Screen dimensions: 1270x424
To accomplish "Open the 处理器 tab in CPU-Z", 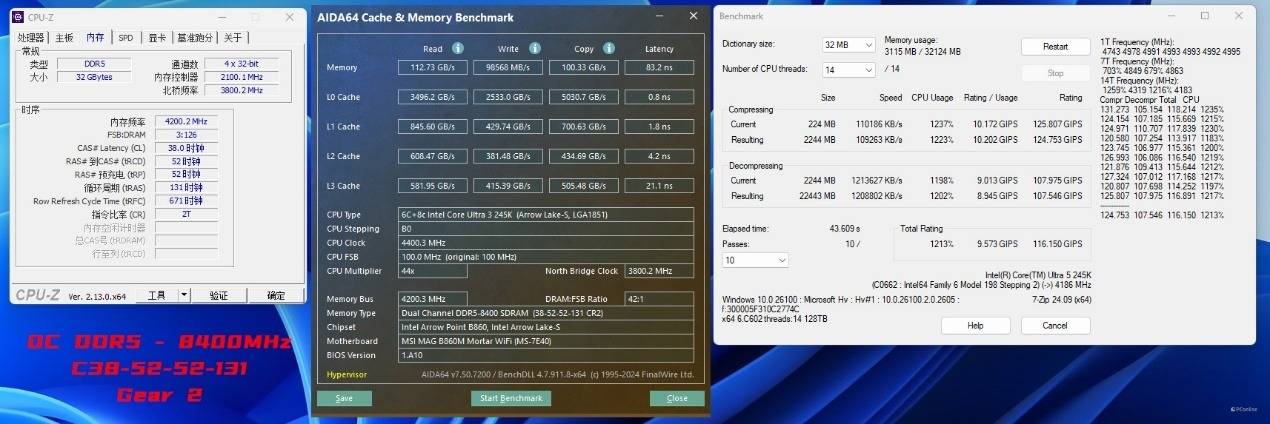I will coord(32,37).
